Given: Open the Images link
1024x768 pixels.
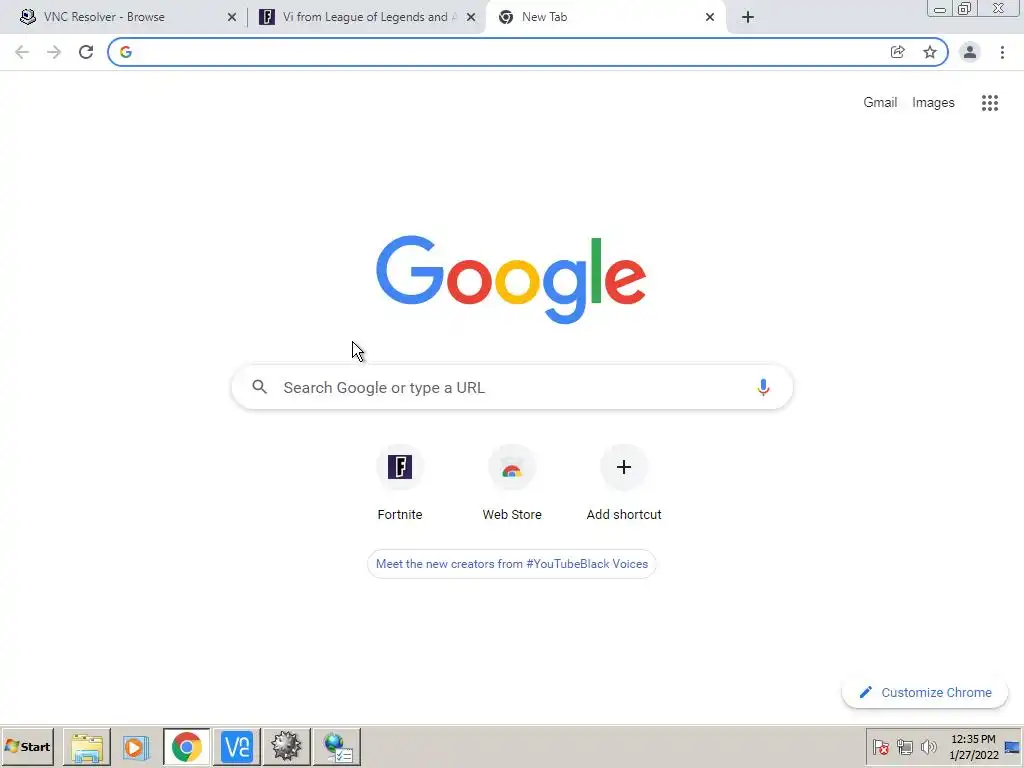Looking at the screenshot, I should click(933, 103).
